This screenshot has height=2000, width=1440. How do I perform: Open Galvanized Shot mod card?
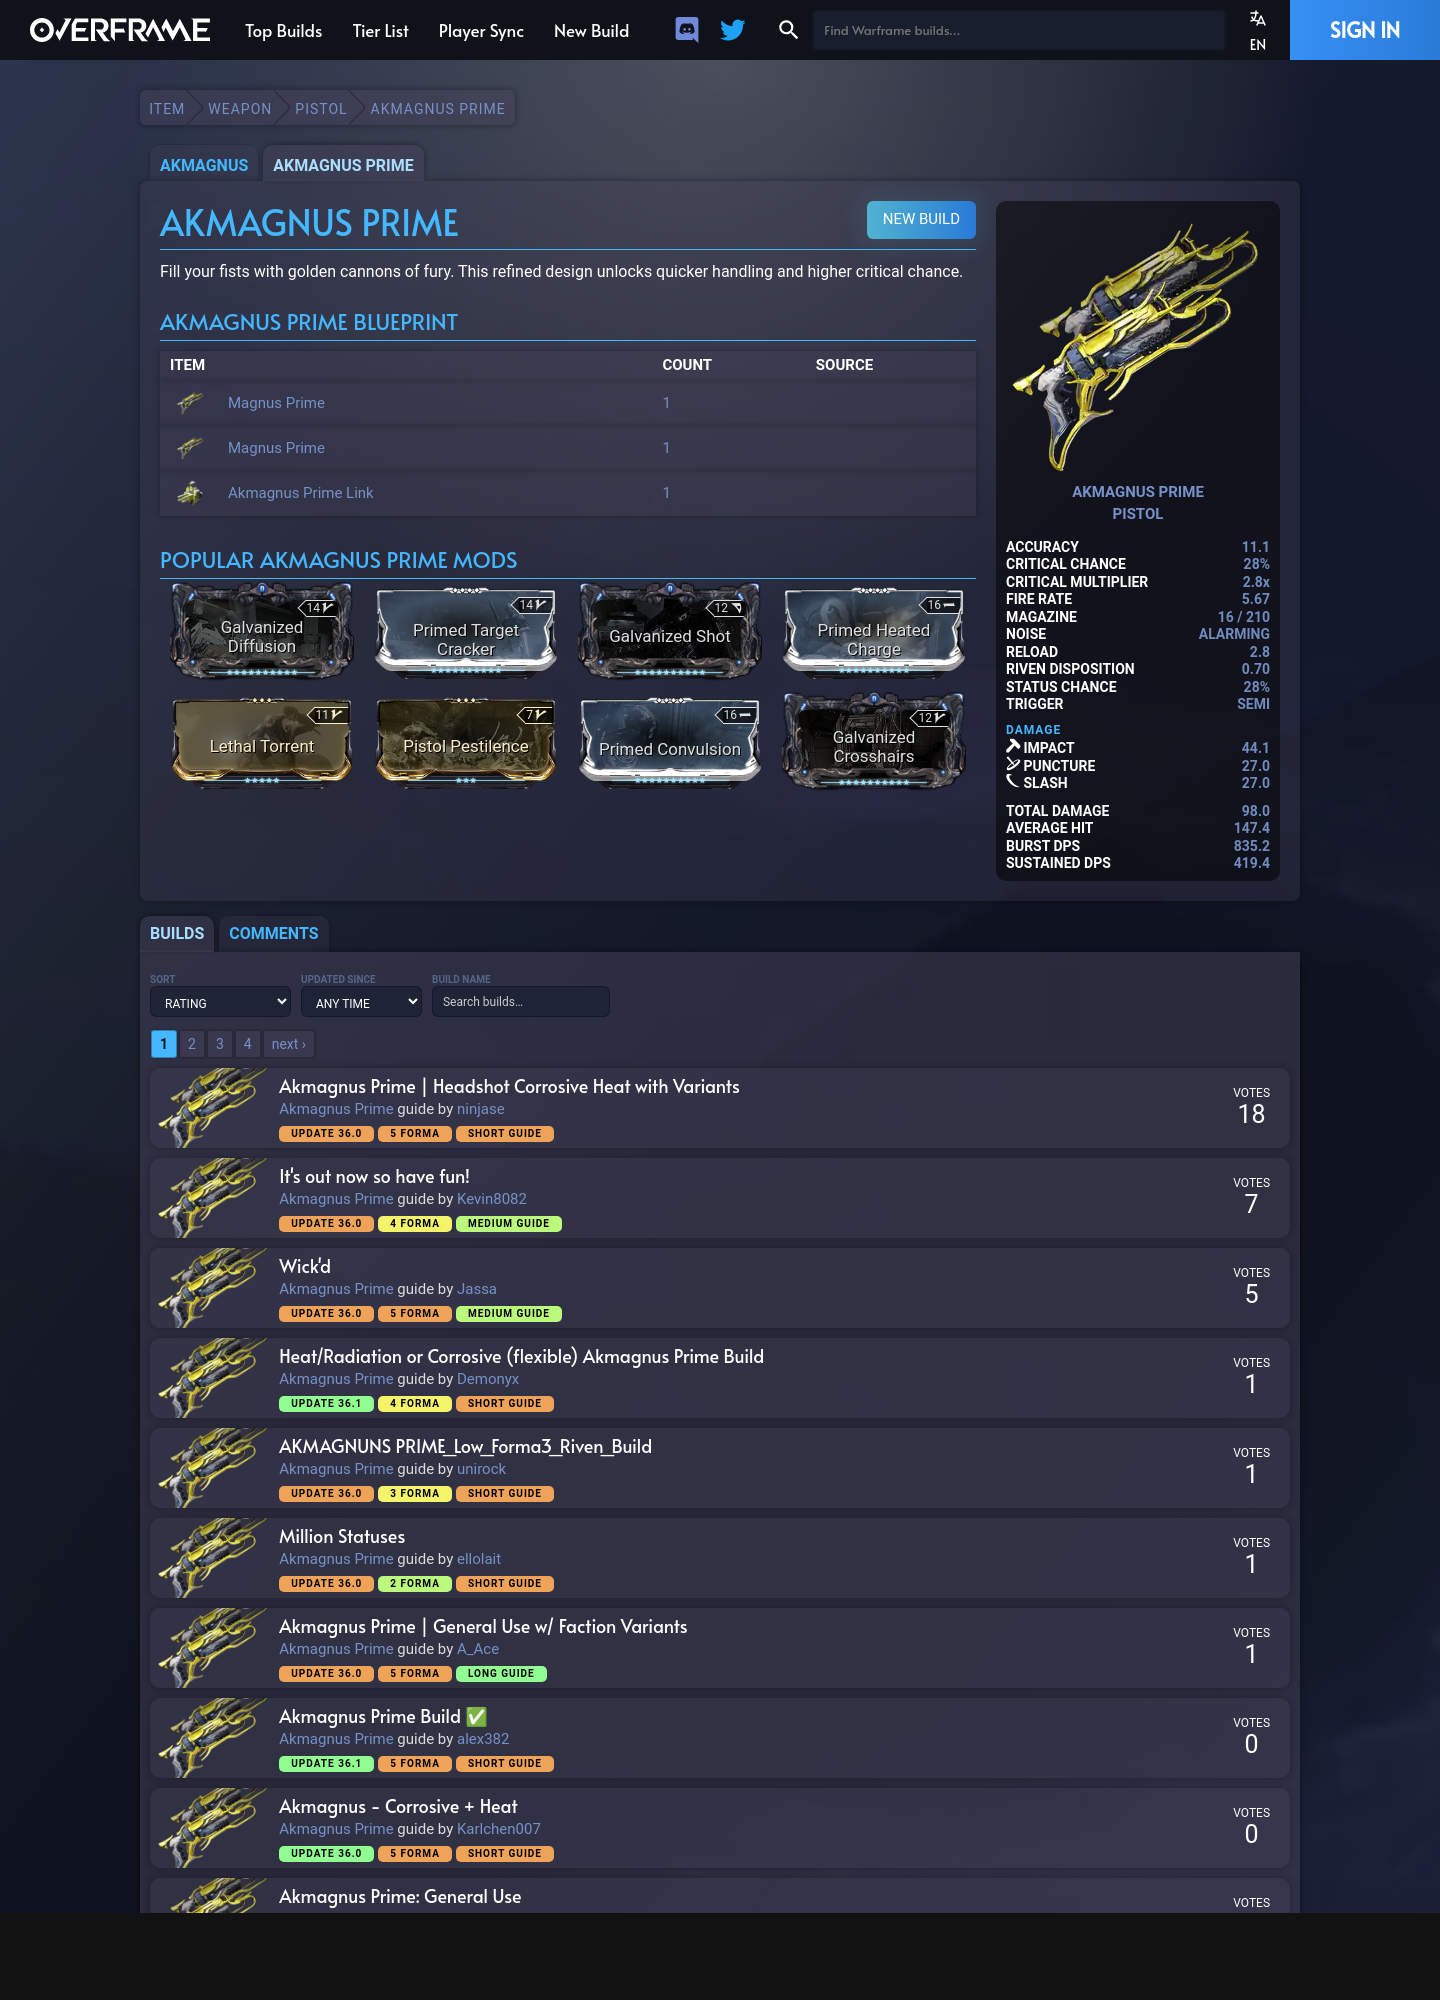(670, 631)
